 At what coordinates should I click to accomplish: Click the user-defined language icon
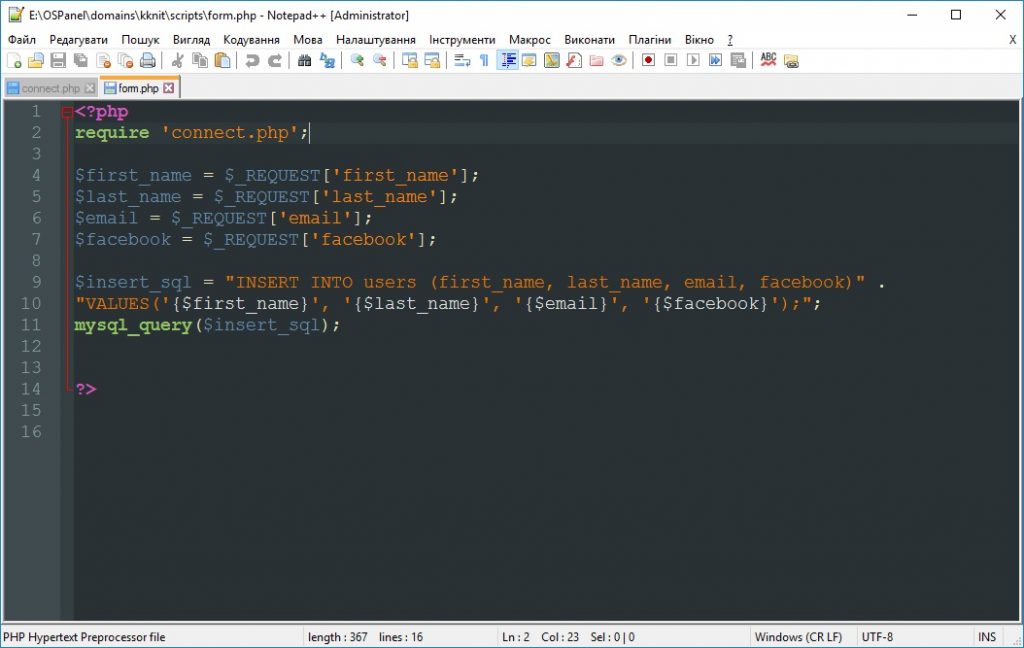529,61
